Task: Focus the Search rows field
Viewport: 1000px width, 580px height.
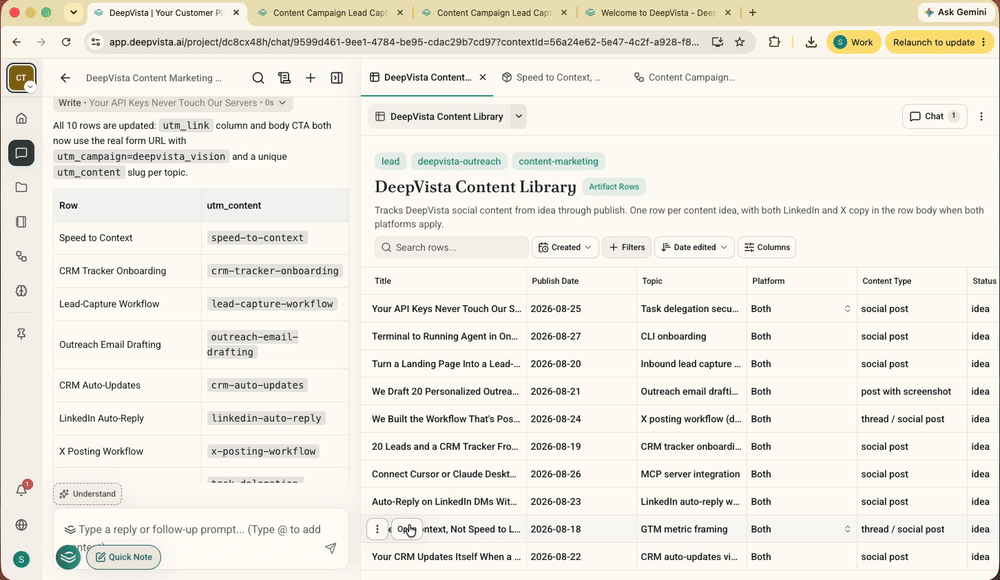Action: [x=452, y=247]
